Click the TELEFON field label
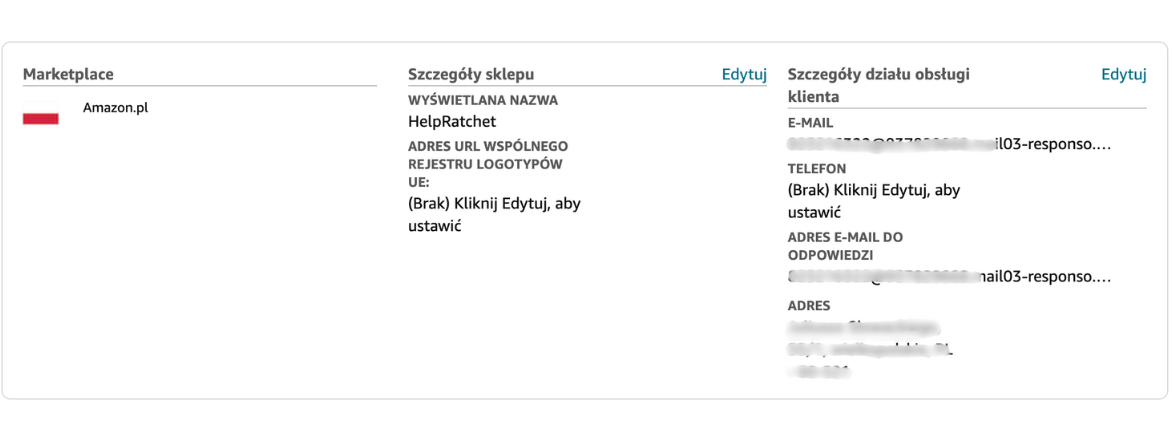The width and height of the screenshot is (1174, 441). click(817, 169)
